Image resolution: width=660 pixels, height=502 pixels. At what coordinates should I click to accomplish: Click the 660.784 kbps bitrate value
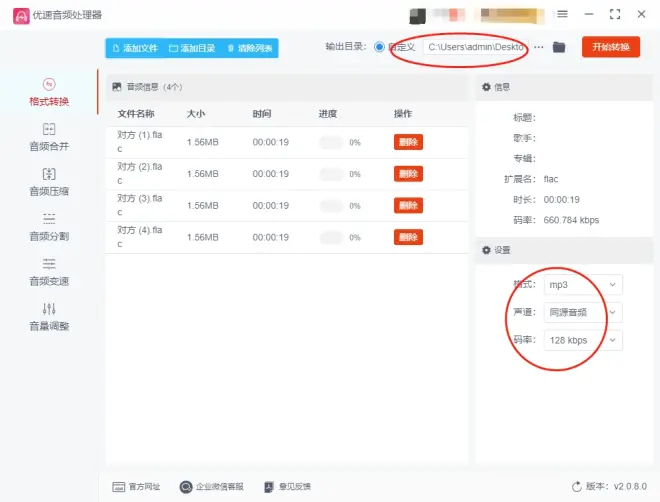click(x=571, y=220)
